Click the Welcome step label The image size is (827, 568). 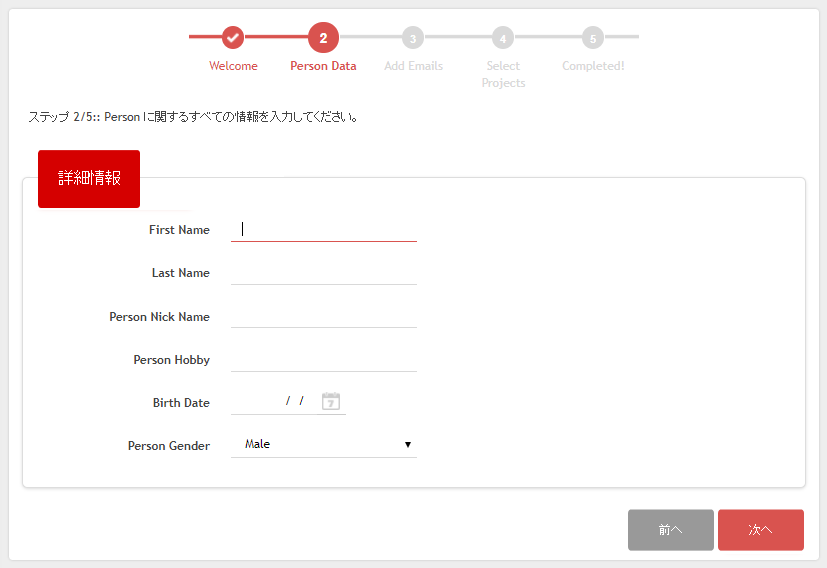[x=233, y=66]
